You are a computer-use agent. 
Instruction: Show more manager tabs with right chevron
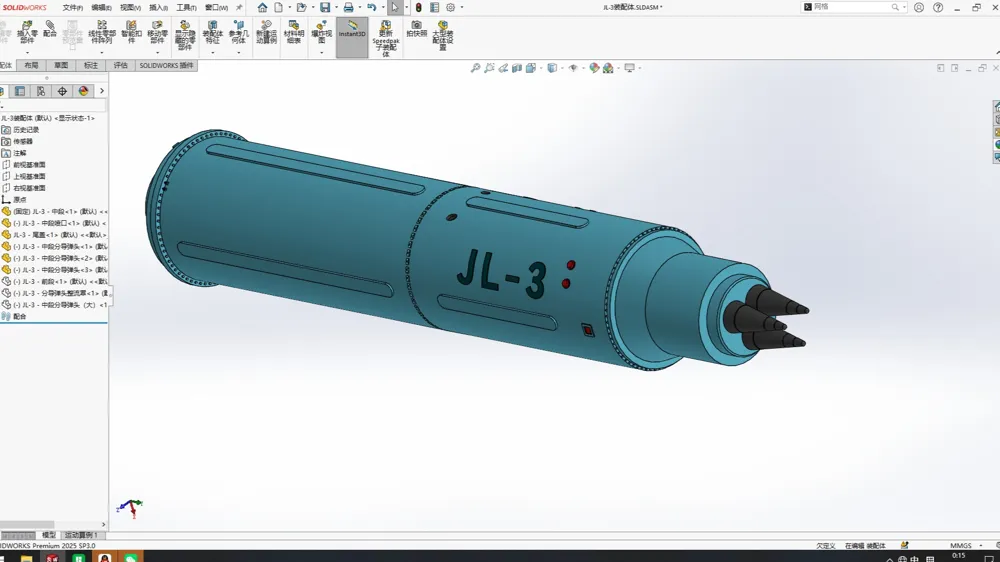pyautogui.click(x=101, y=91)
